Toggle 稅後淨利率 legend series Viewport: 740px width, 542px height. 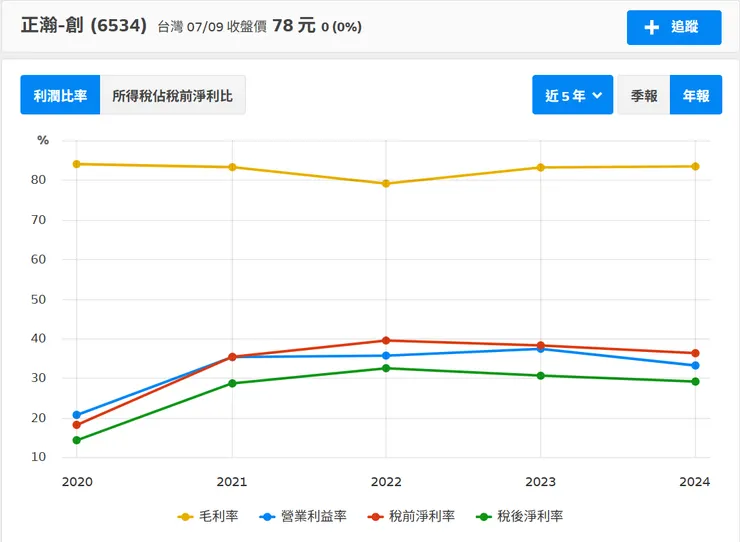(520, 517)
